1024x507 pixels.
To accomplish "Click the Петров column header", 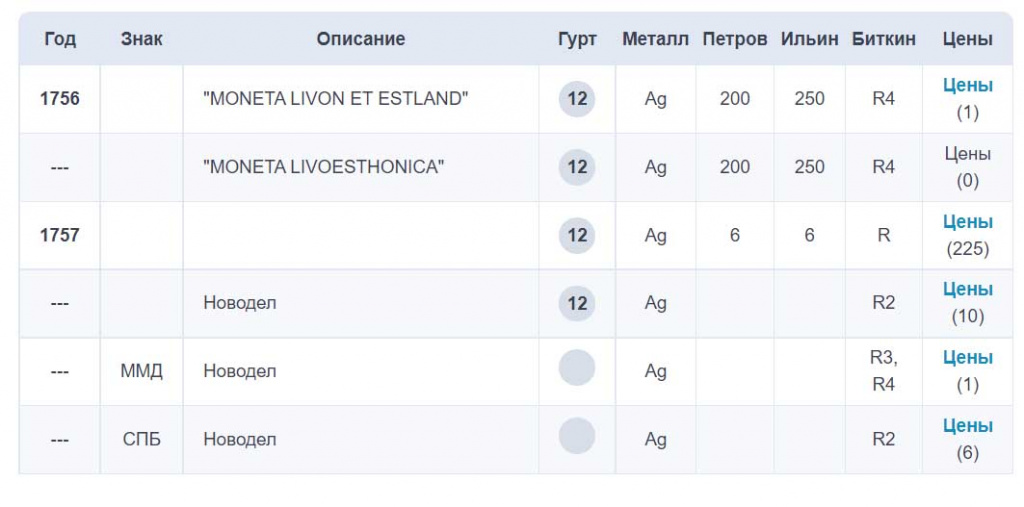I will [735, 39].
